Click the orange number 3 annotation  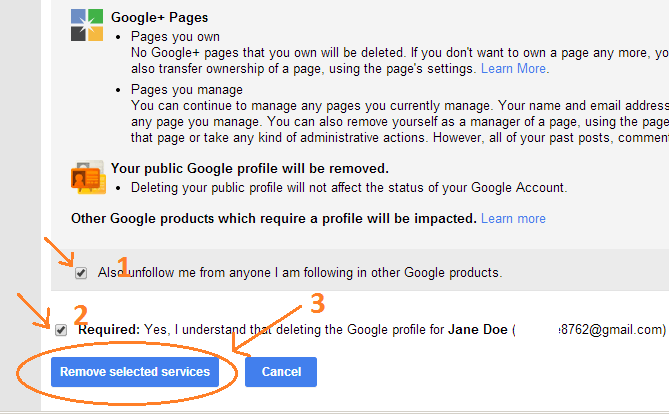(317, 304)
